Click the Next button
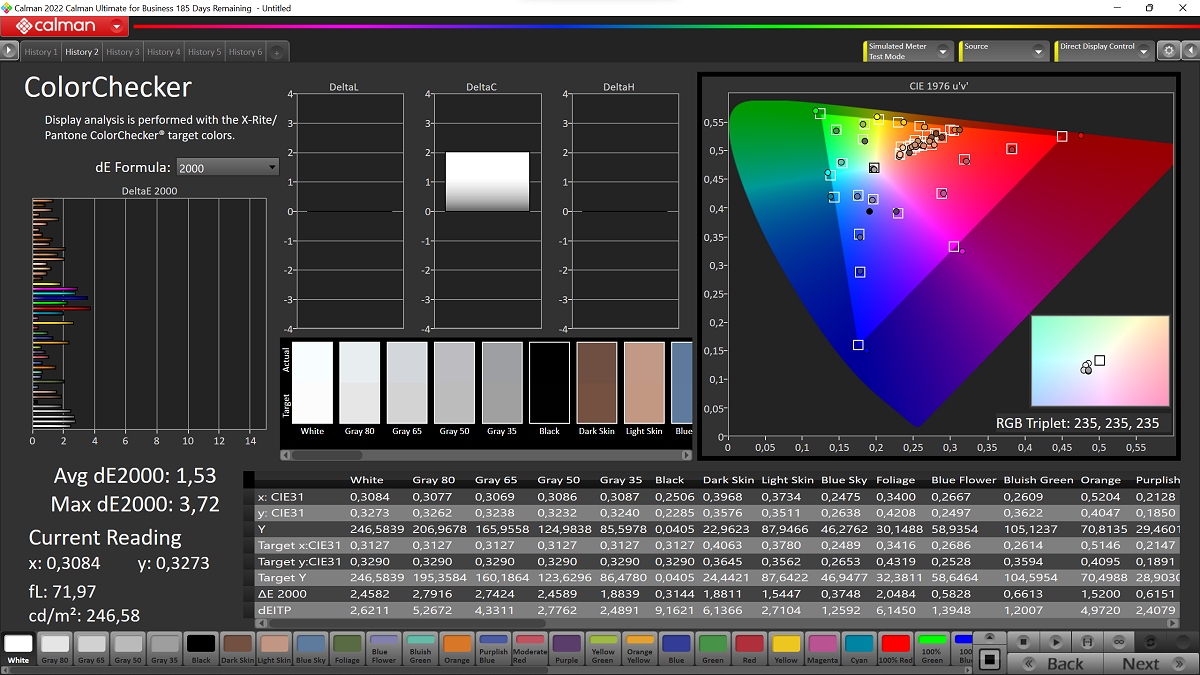Screen dimensions: 1200x675 [x=1140, y=663]
